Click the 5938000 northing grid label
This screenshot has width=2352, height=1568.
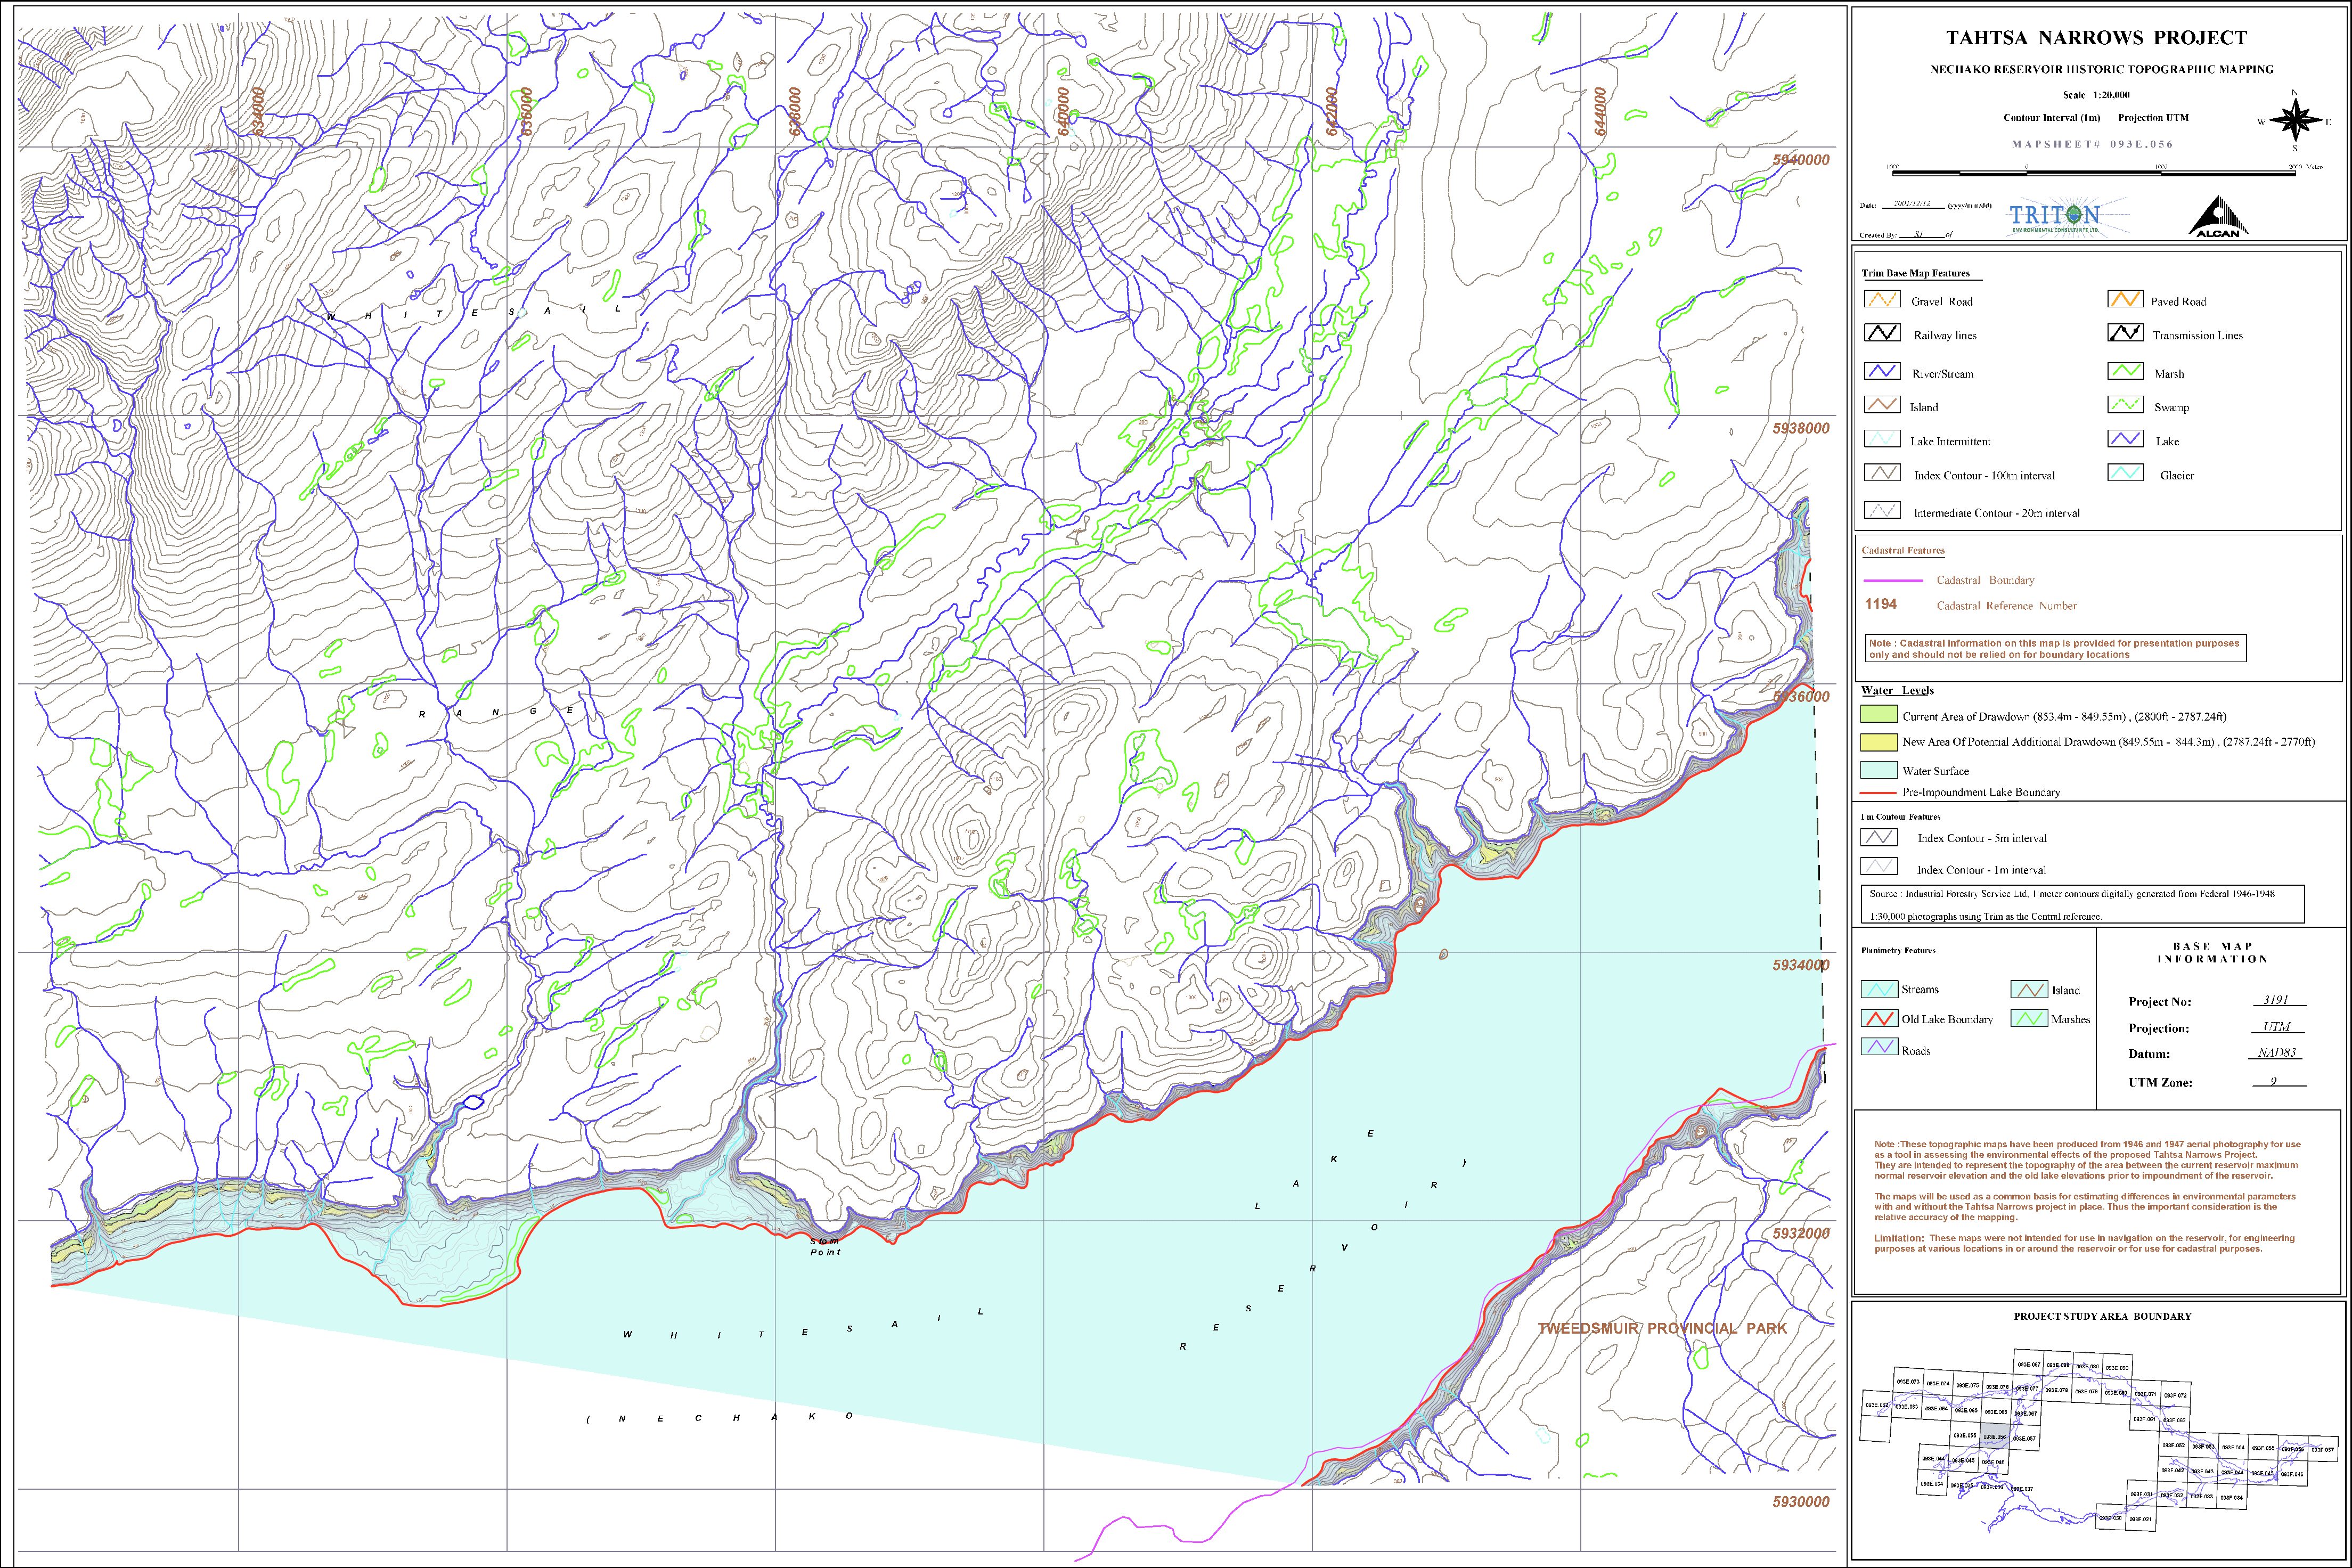click(1800, 428)
